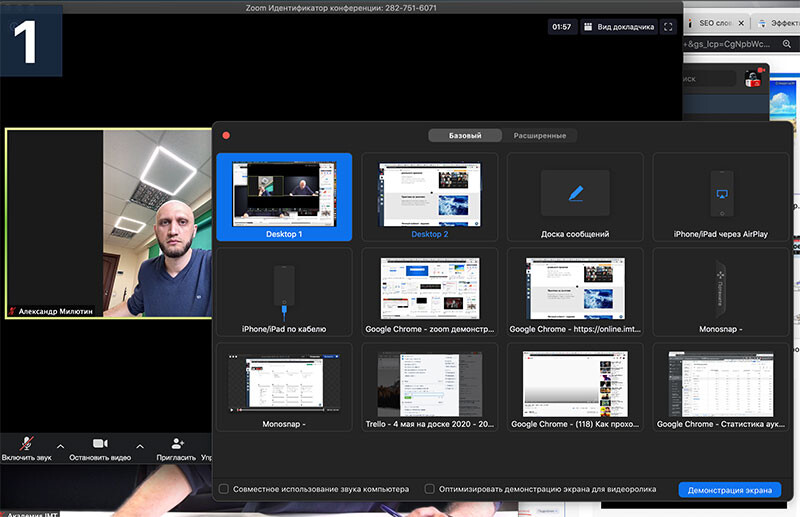Close the SEO browser tab in Chrome
This screenshot has height=517, width=800.
(x=741, y=23)
